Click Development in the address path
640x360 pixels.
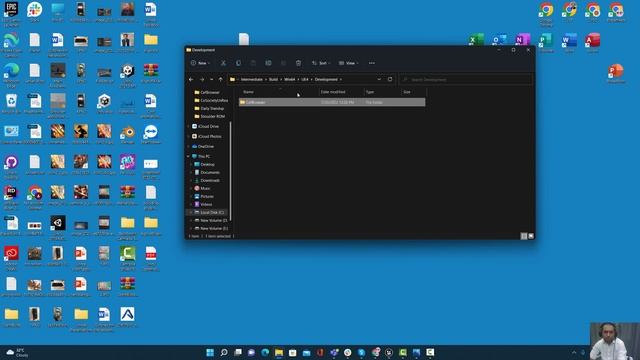[326, 80]
